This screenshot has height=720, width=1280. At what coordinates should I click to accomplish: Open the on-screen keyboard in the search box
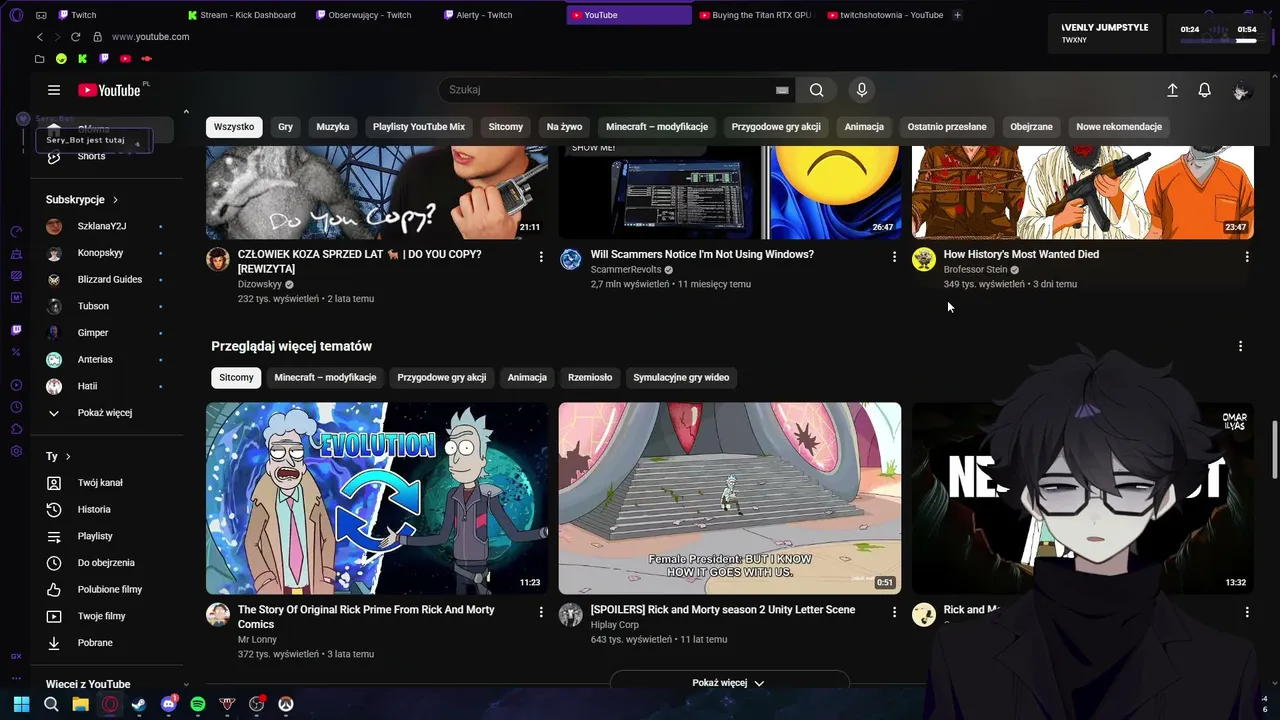(x=782, y=90)
